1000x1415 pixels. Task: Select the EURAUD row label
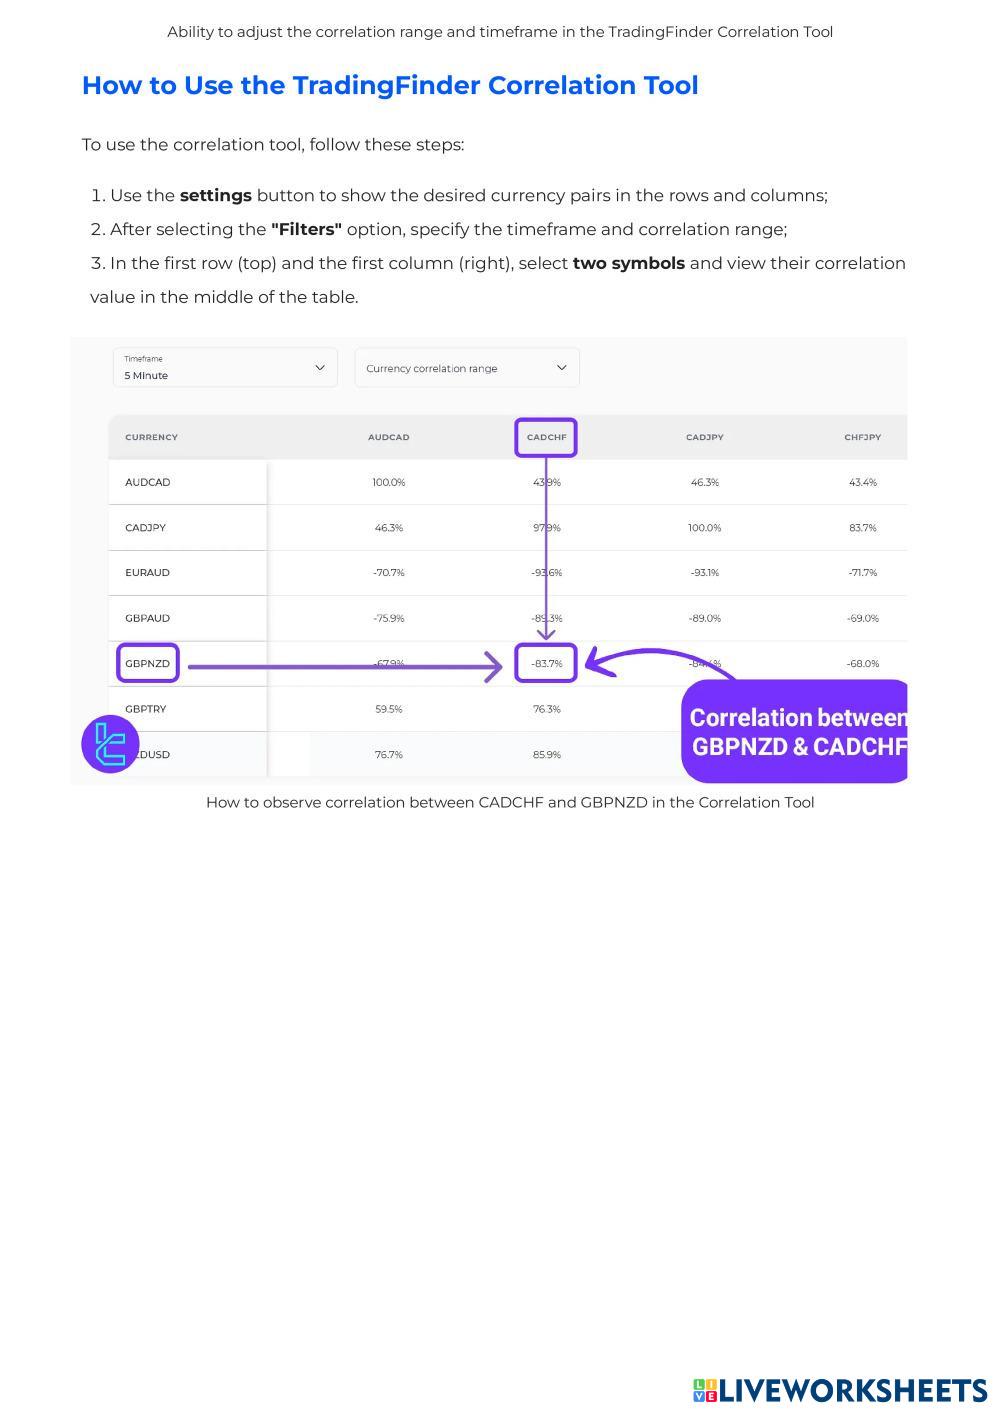pos(147,573)
